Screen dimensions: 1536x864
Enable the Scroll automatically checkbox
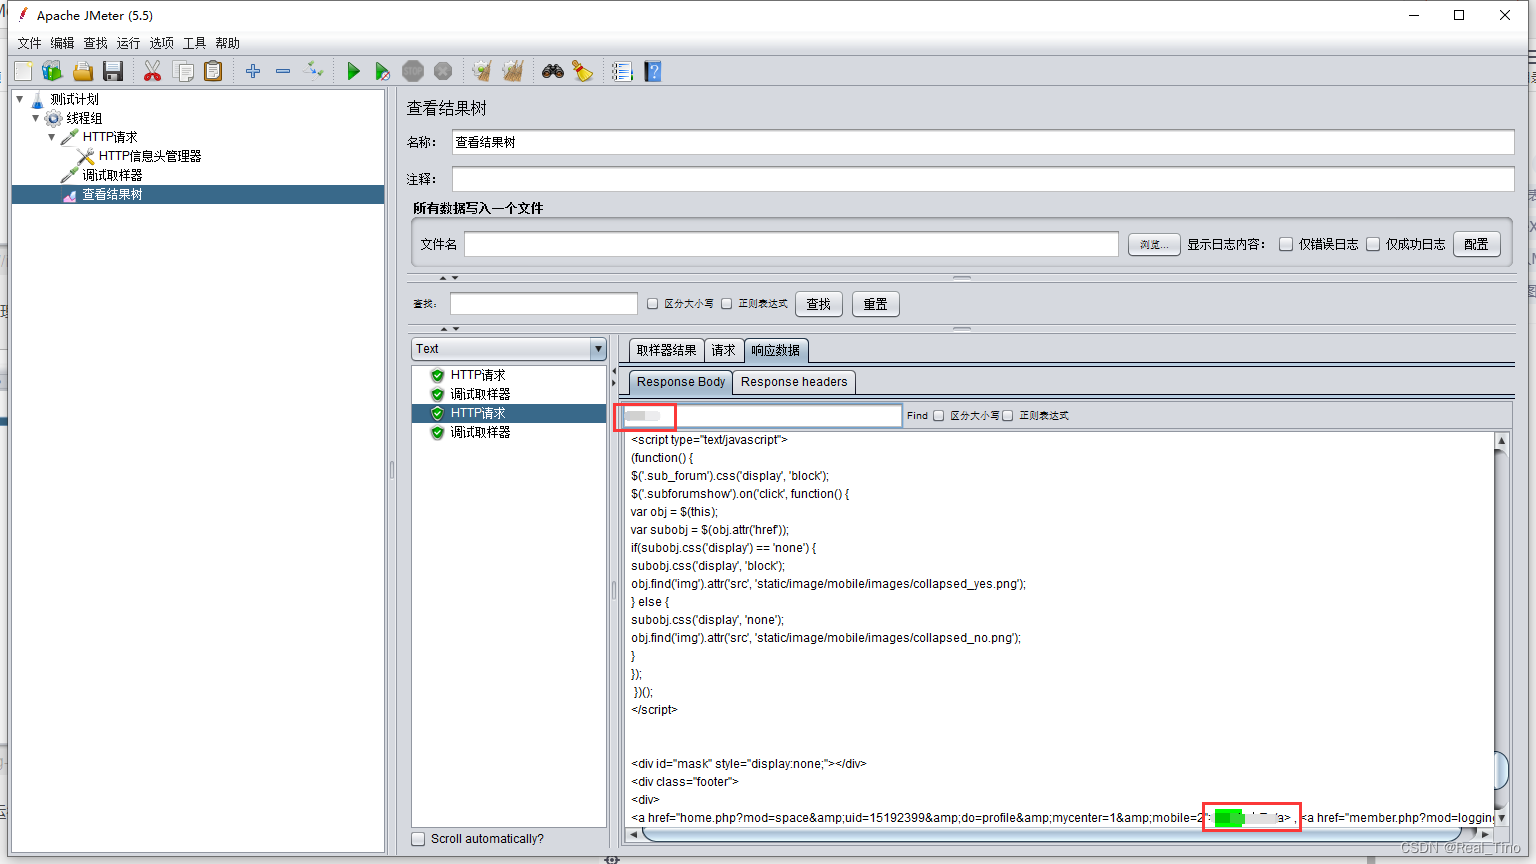418,839
